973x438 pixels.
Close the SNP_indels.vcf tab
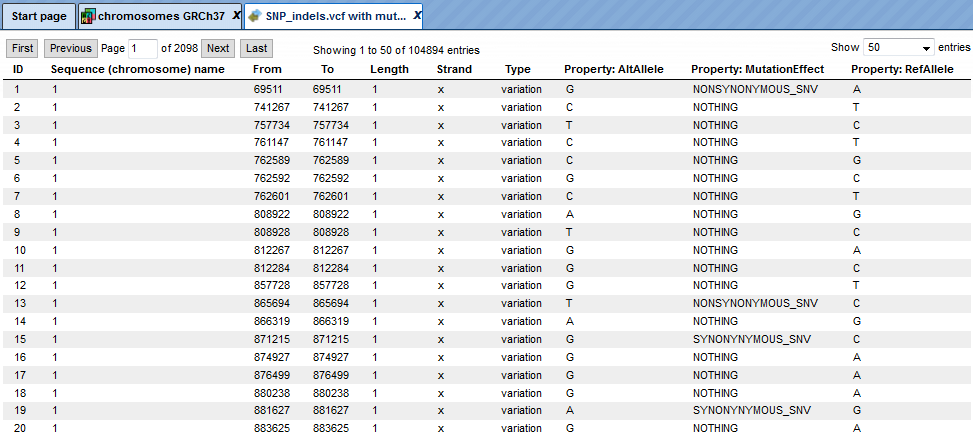click(418, 16)
